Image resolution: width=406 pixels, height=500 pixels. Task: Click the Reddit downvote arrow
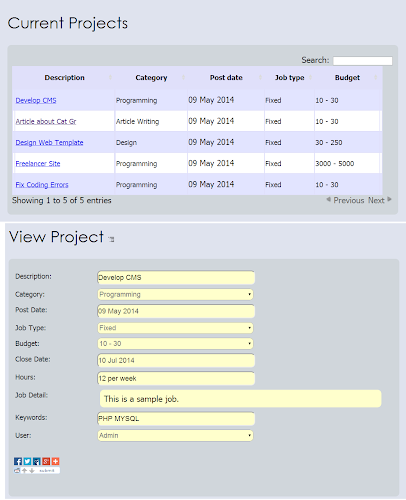tap(32, 471)
